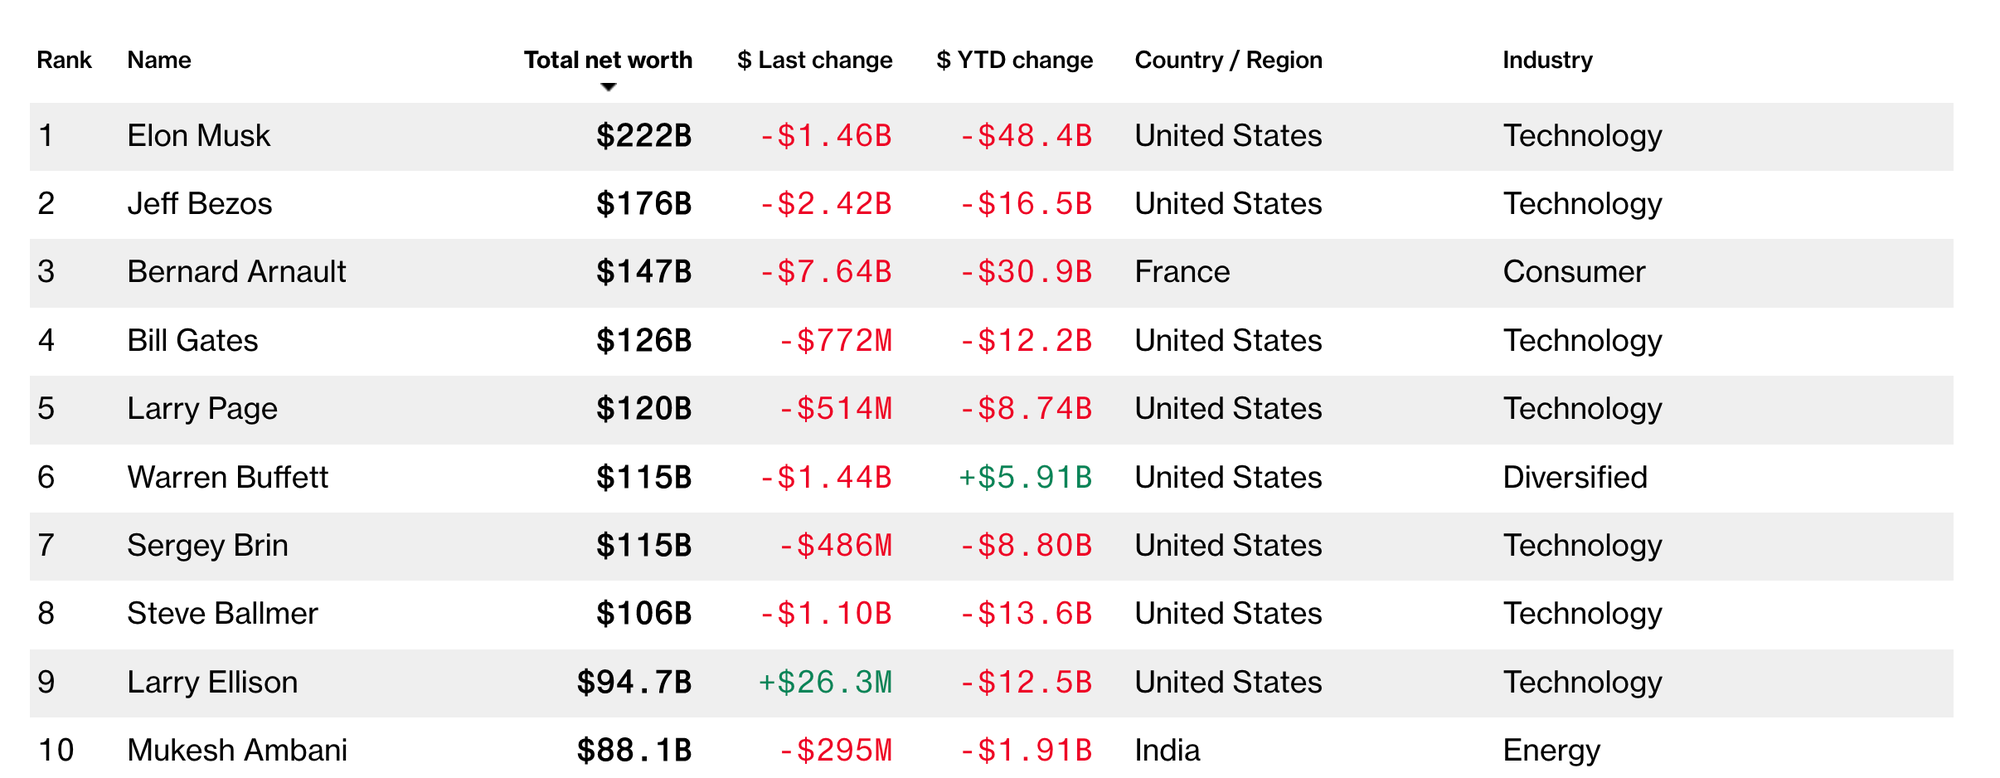Click Warren Buffett's +$5.91B YTD value
This screenshot has width=2000, height=778.
1025,477
